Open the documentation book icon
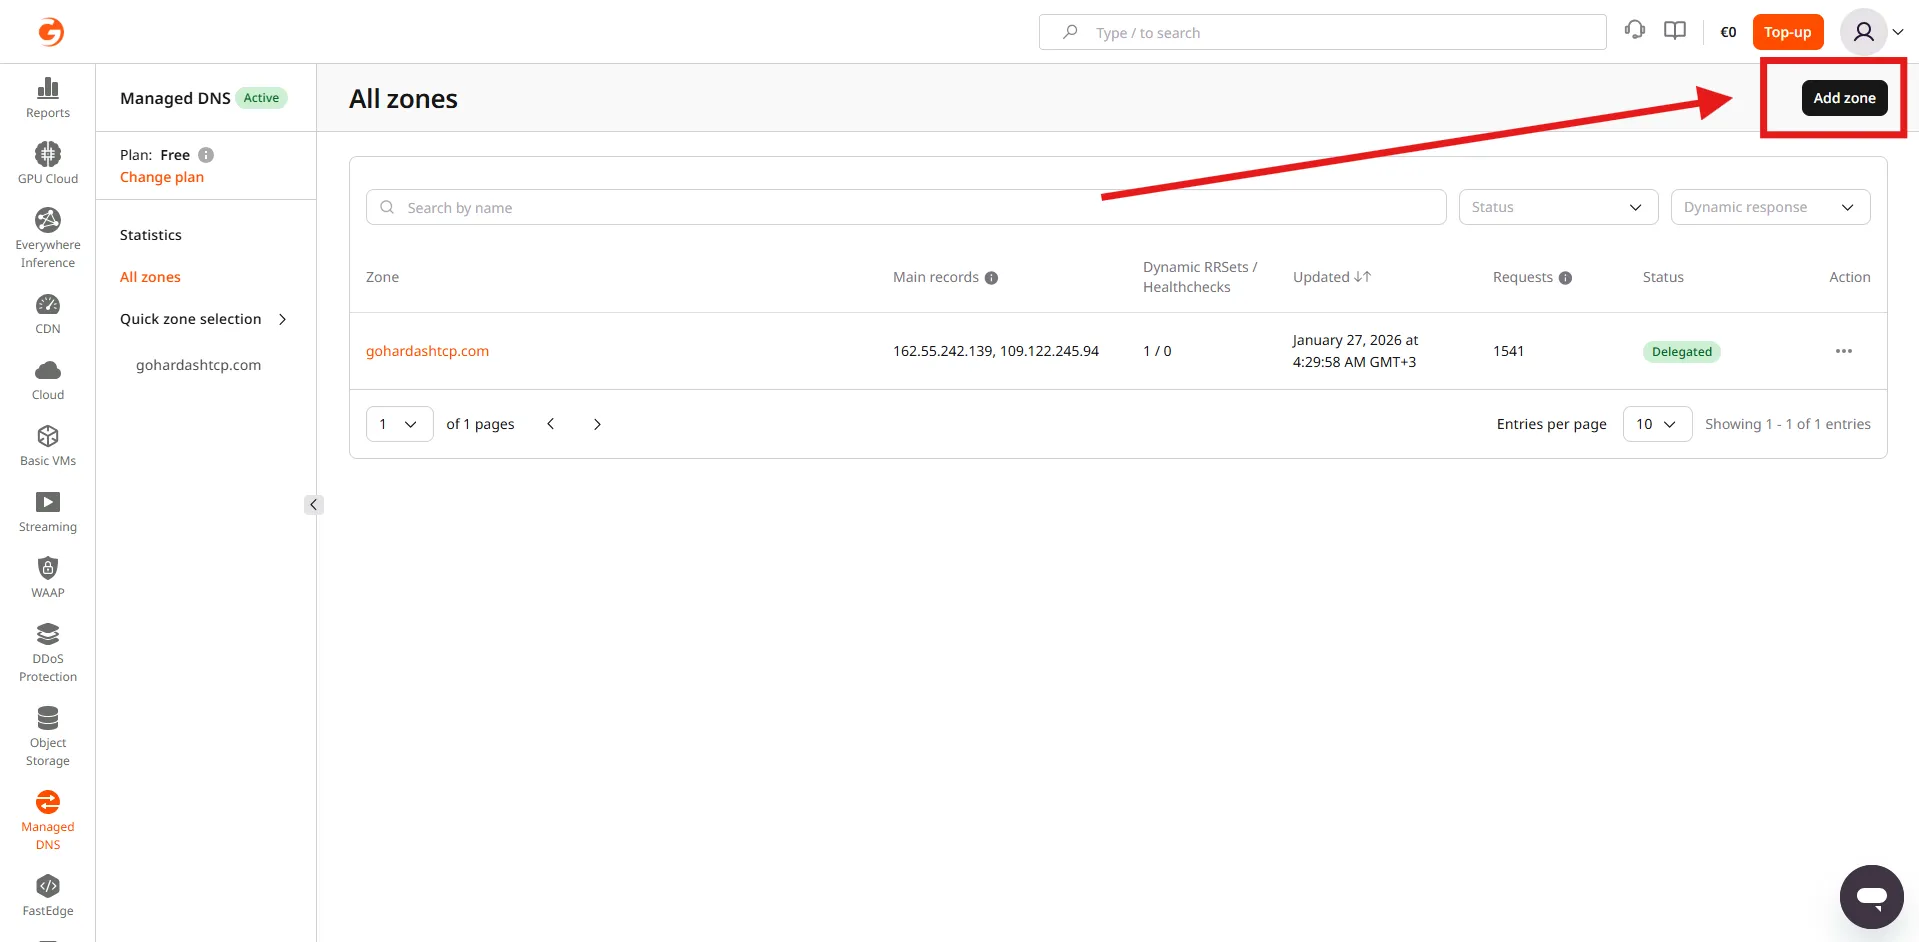 tap(1675, 31)
